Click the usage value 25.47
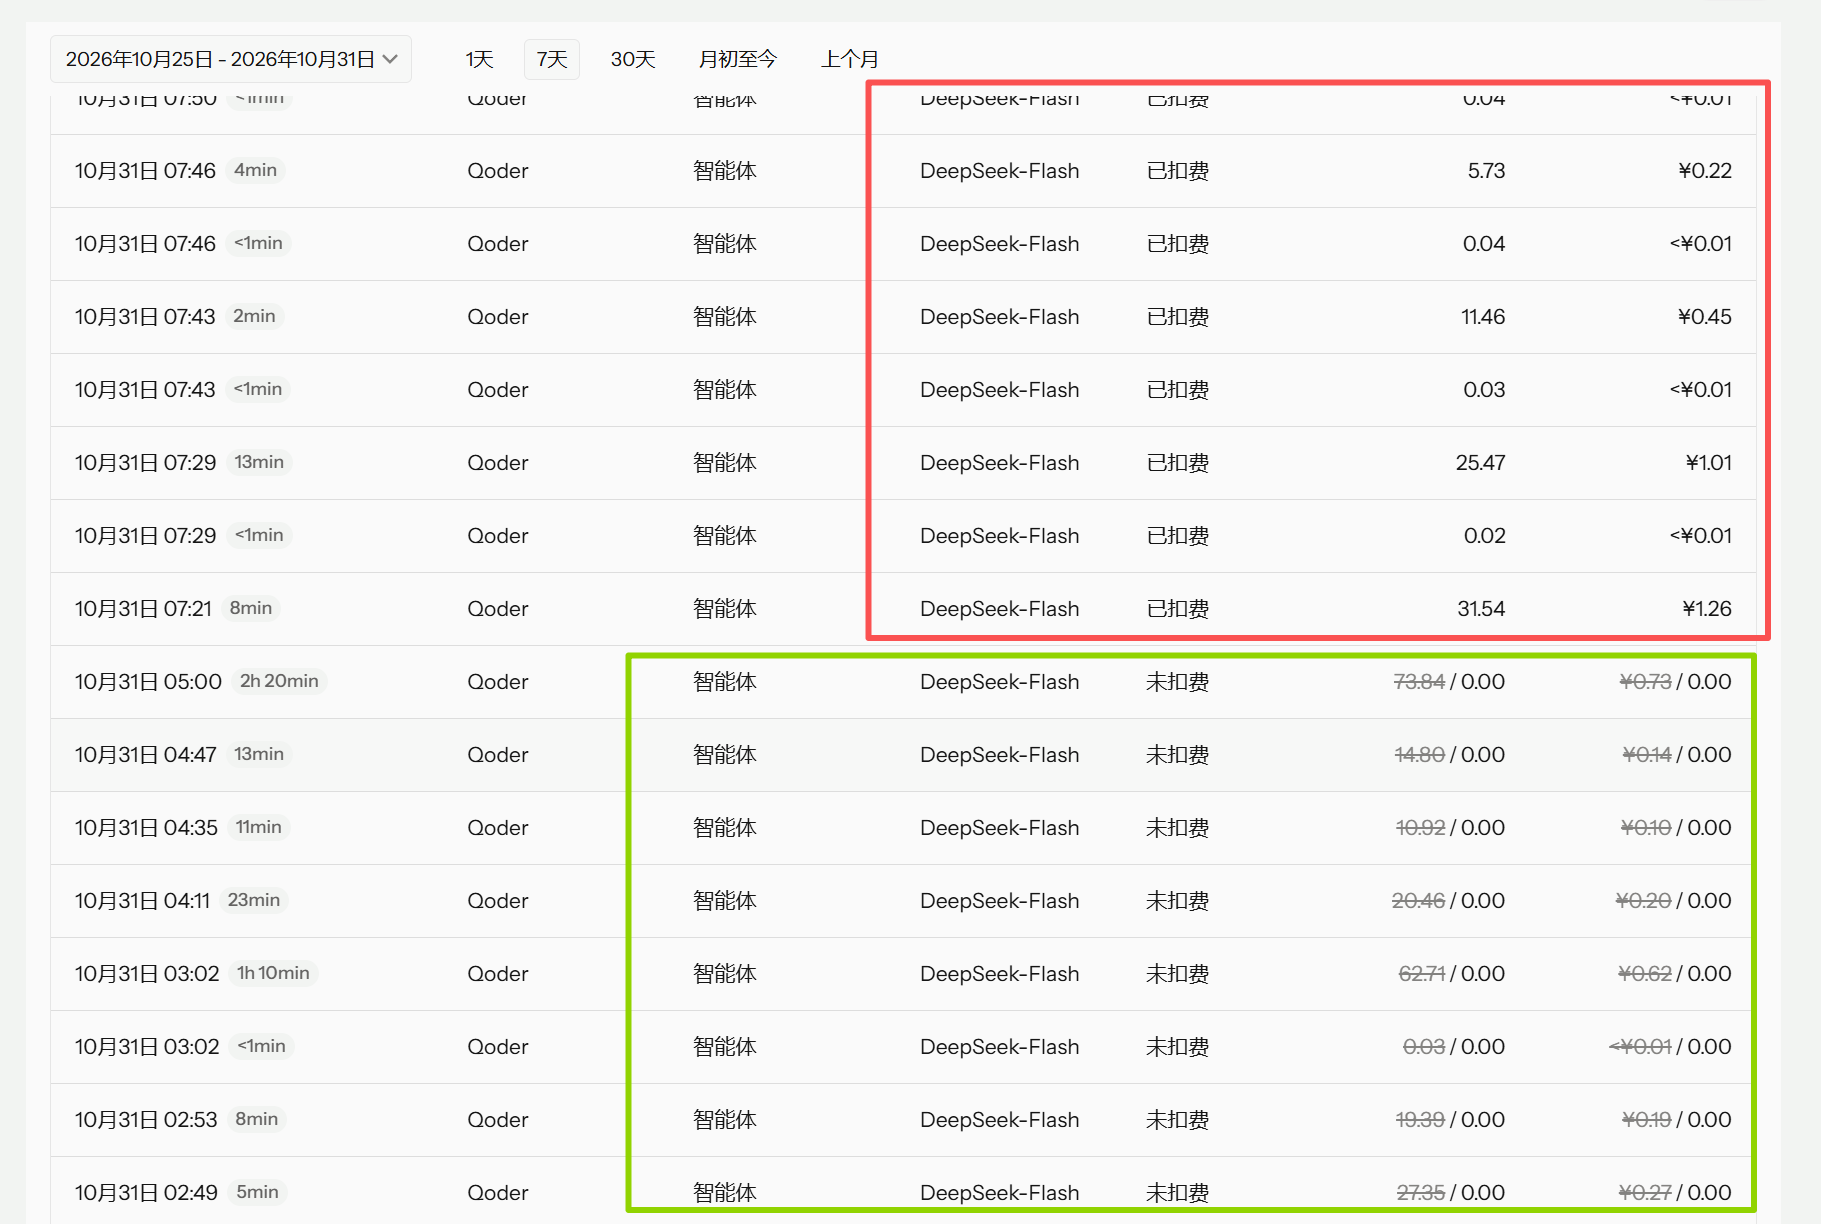The image size is (1821, 1224). point(1480,463)
